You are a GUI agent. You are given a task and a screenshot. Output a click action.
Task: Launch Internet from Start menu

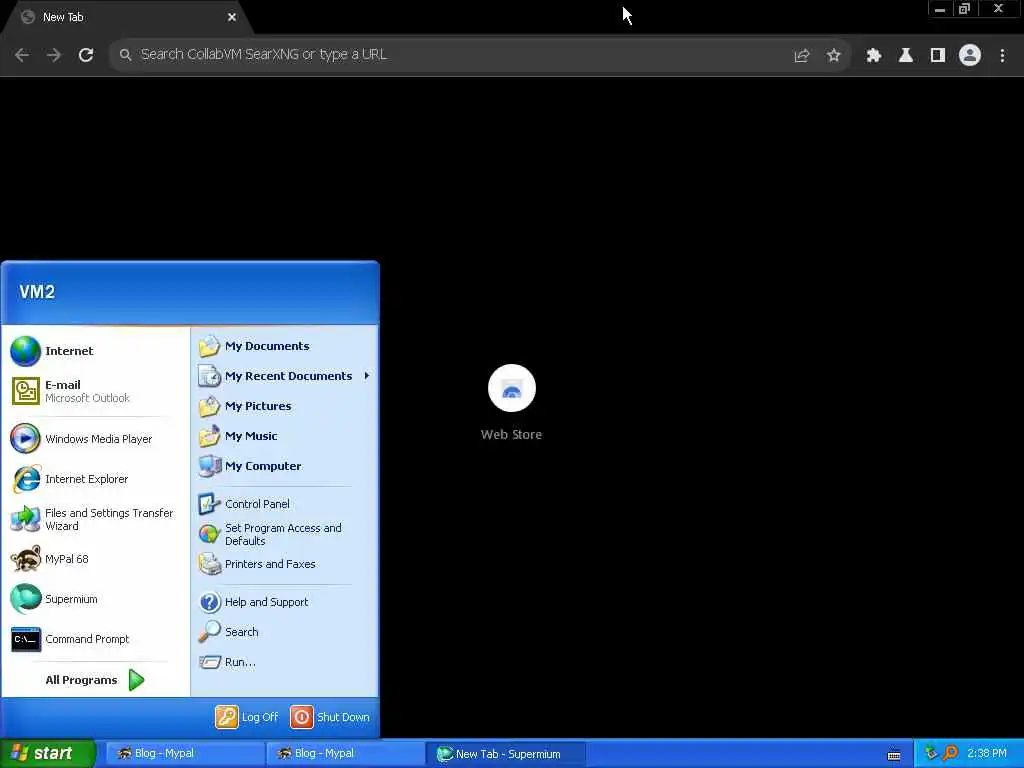95,351
